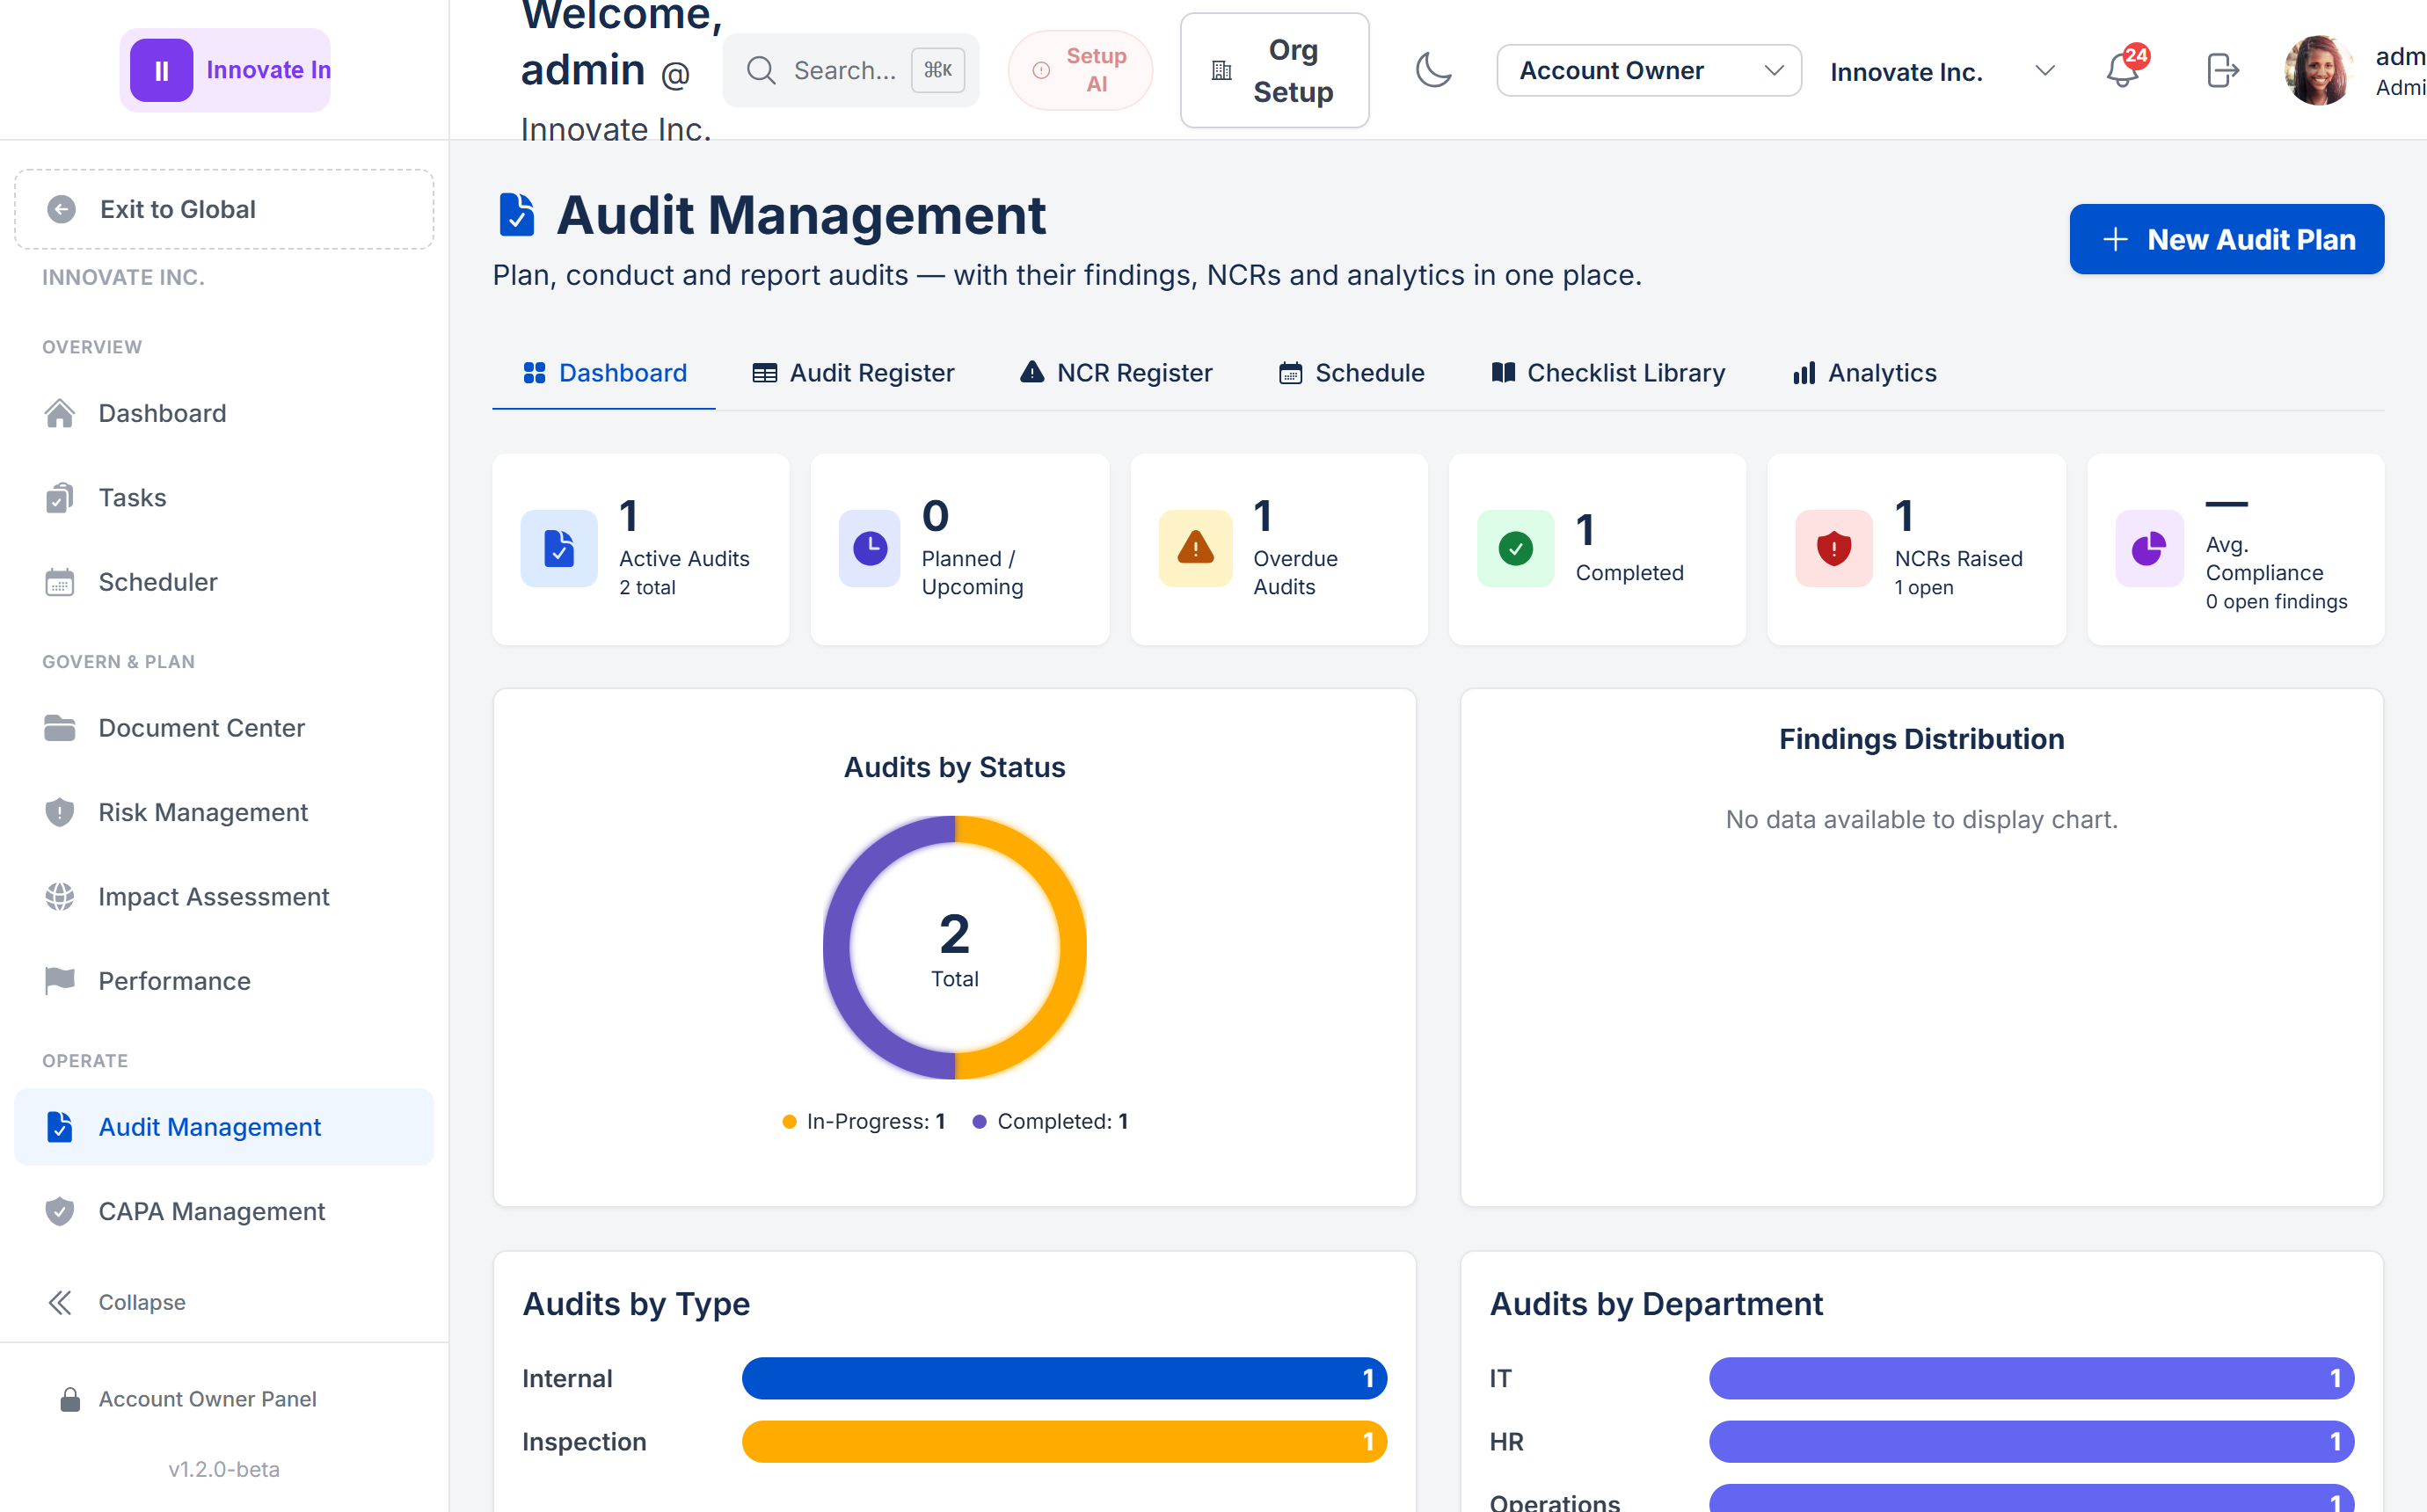This screenshot has width=2427, height=1512.
Task: Click the '2 total' text under Active Audits
Action: point(647,587)
